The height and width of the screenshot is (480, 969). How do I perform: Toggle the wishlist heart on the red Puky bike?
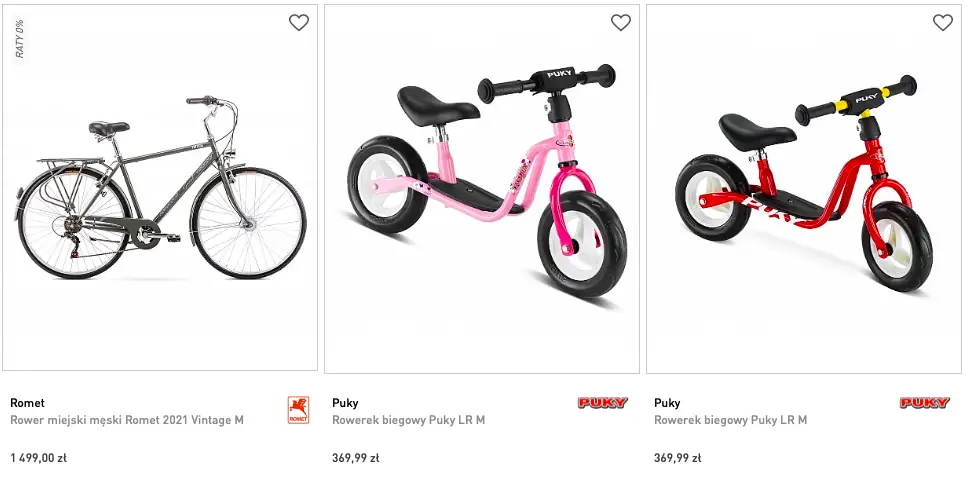coord(943,23)
